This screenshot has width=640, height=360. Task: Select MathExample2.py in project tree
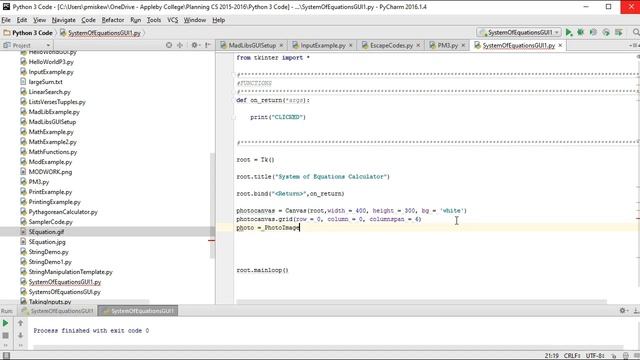click(x=52, y=142)
